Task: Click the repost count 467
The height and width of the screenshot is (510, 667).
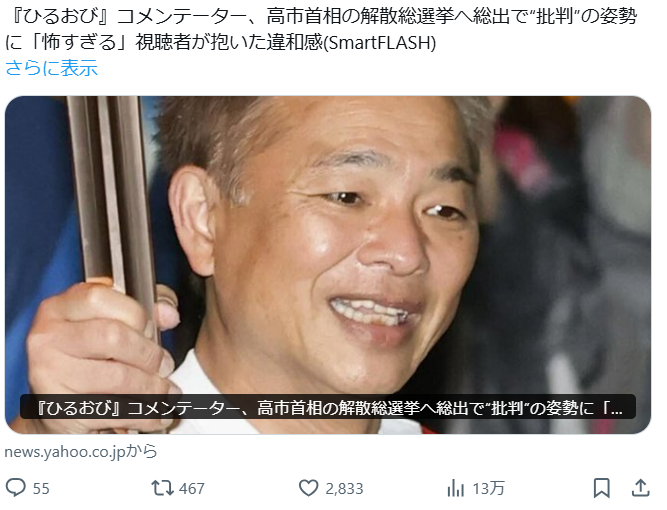Action: (191, 488)
